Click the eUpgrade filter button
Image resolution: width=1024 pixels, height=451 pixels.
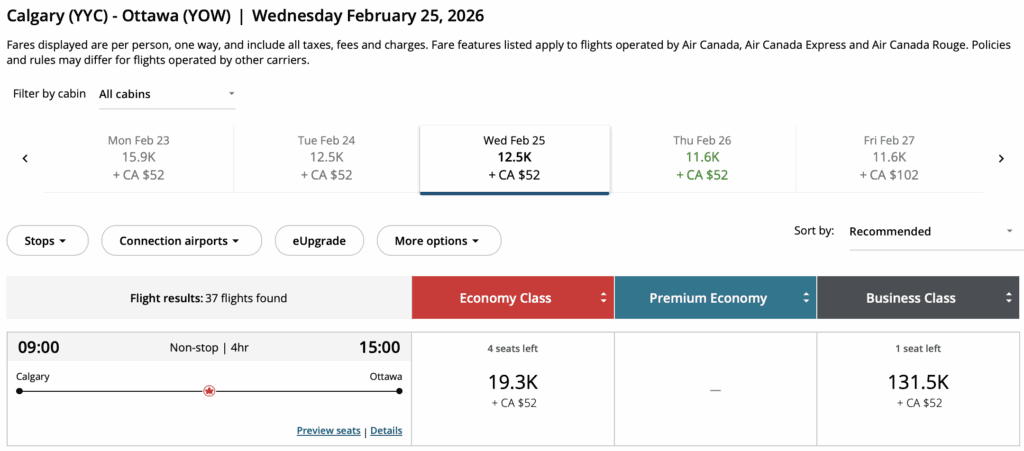(319, 241)
